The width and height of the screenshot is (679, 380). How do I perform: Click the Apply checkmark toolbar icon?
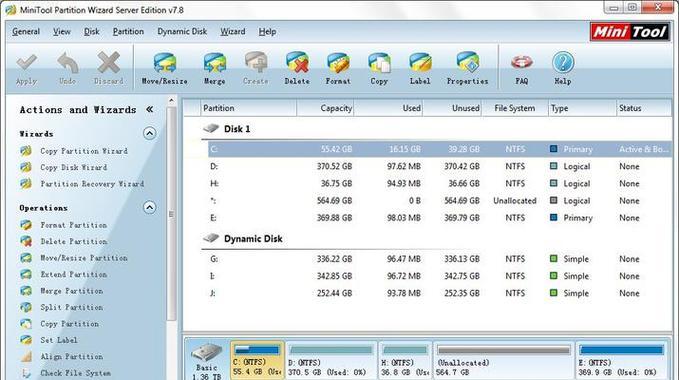[26, 63]
